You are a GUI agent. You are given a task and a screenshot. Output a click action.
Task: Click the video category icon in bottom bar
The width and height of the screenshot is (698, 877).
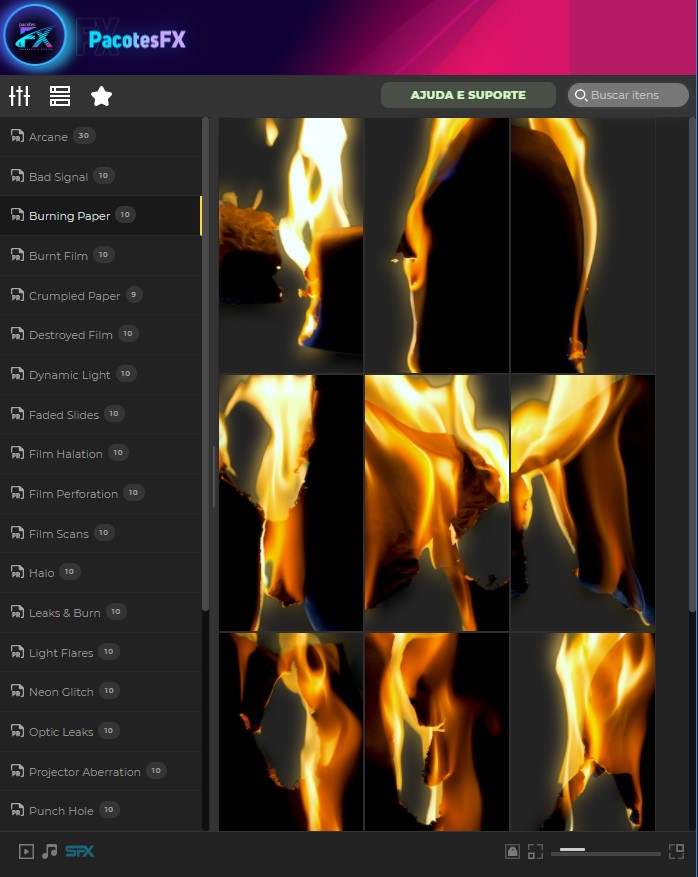pyautogui.click(x=26, y=852)
